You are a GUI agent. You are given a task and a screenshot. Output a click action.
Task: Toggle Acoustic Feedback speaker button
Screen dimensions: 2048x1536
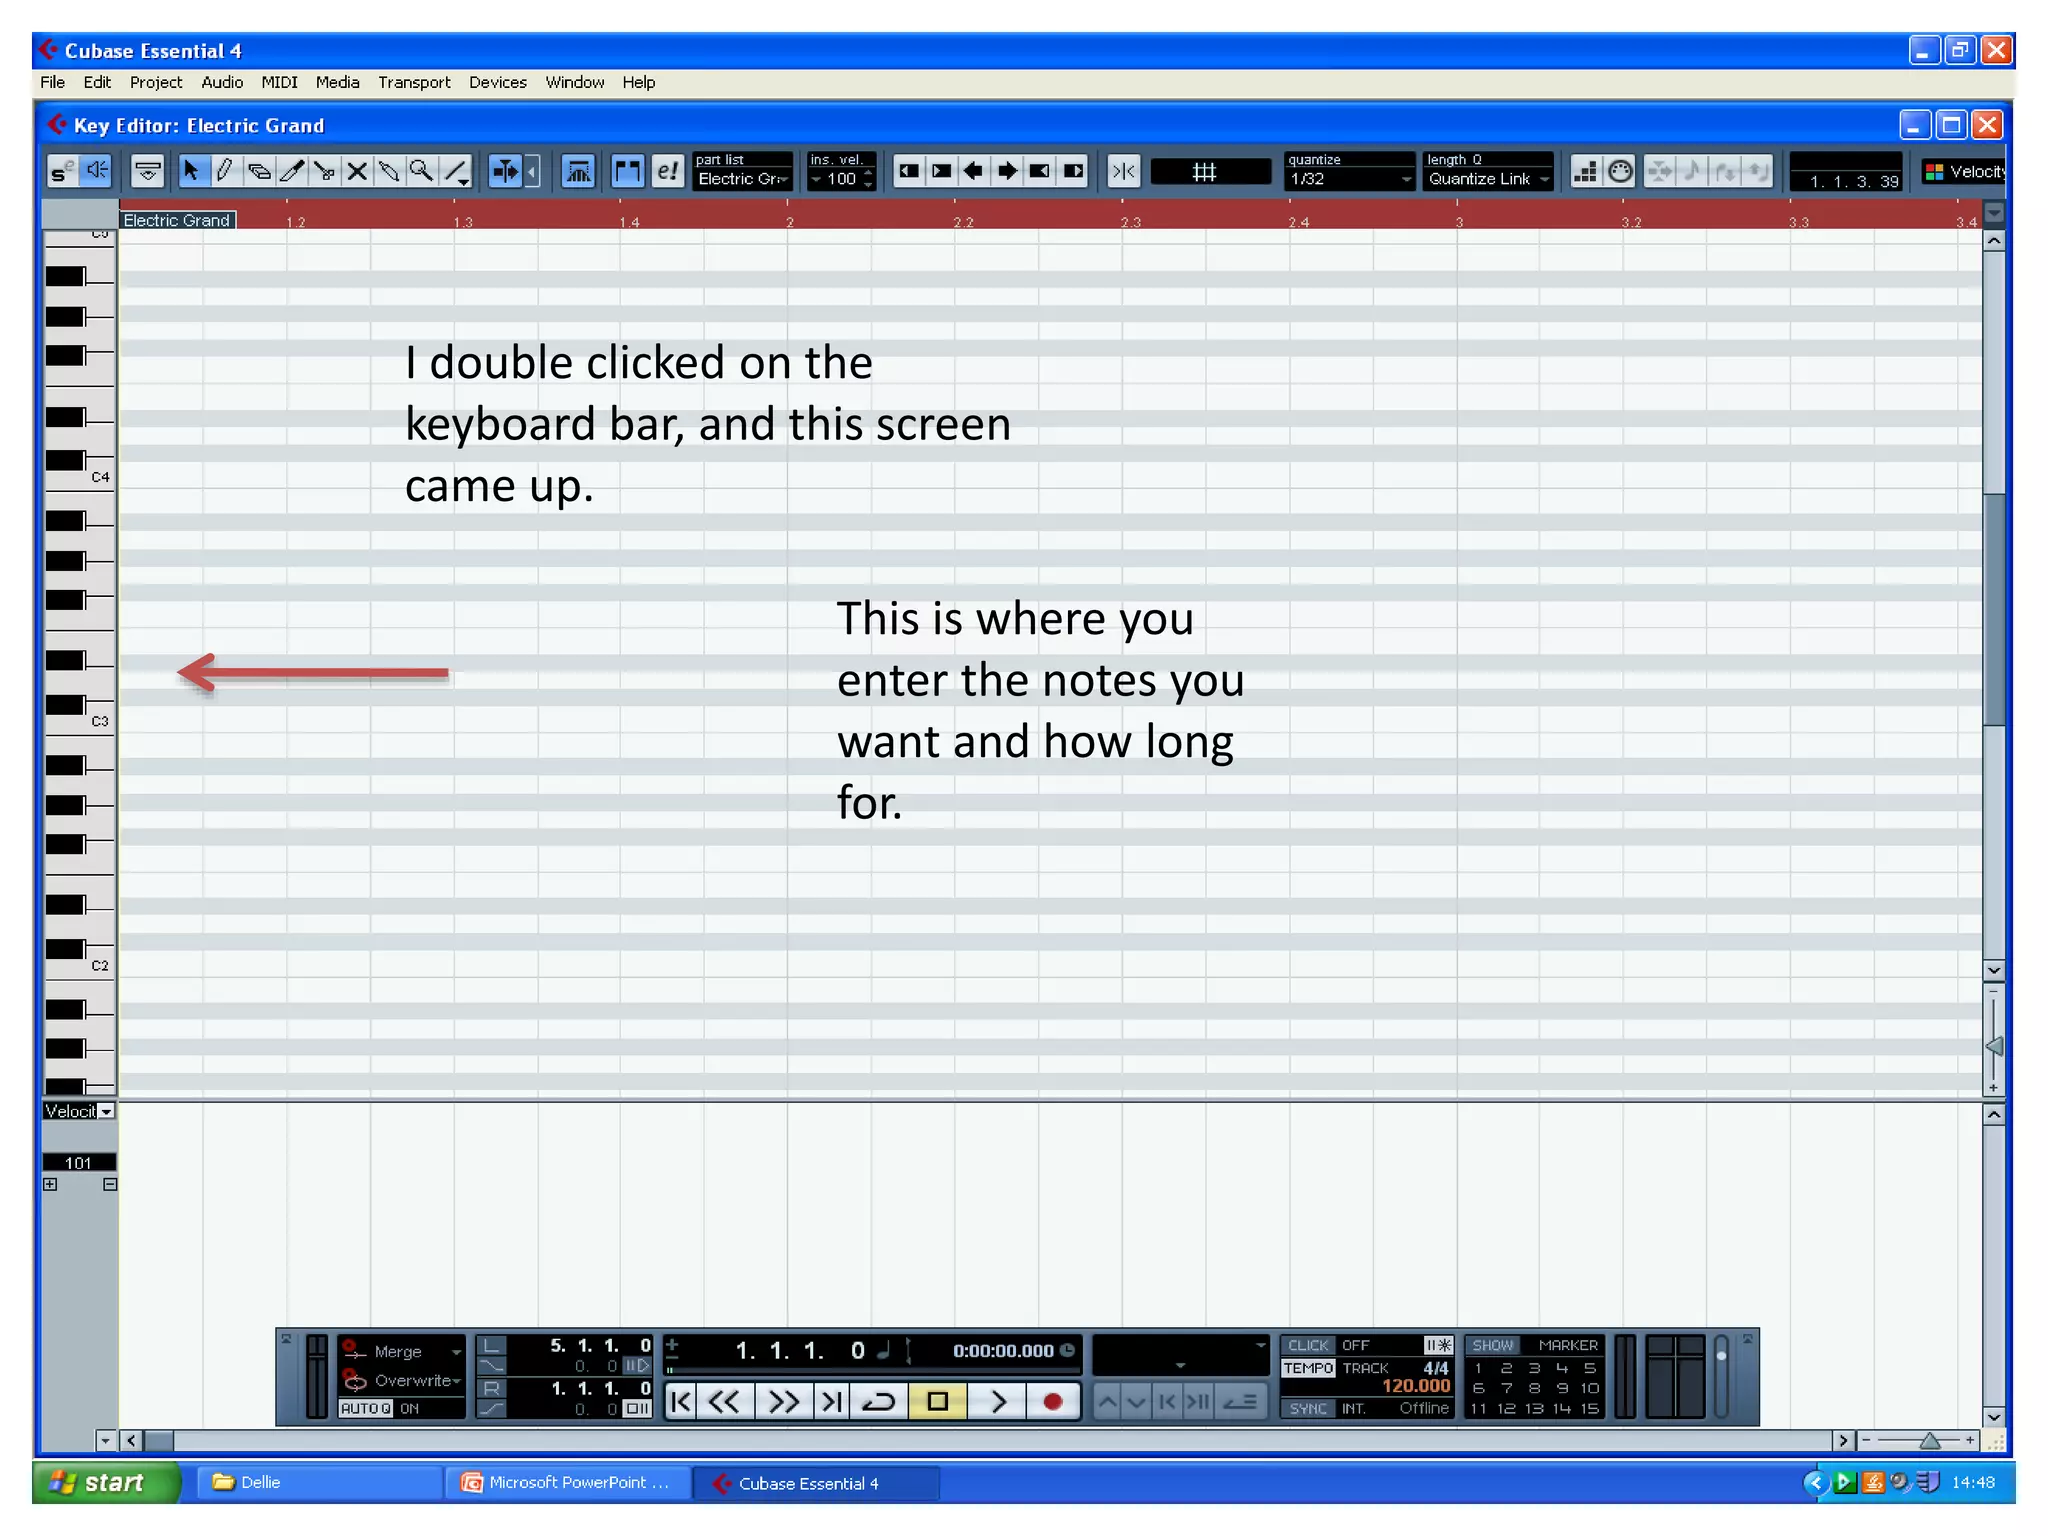pyautogui.click(x=96, y=171)
